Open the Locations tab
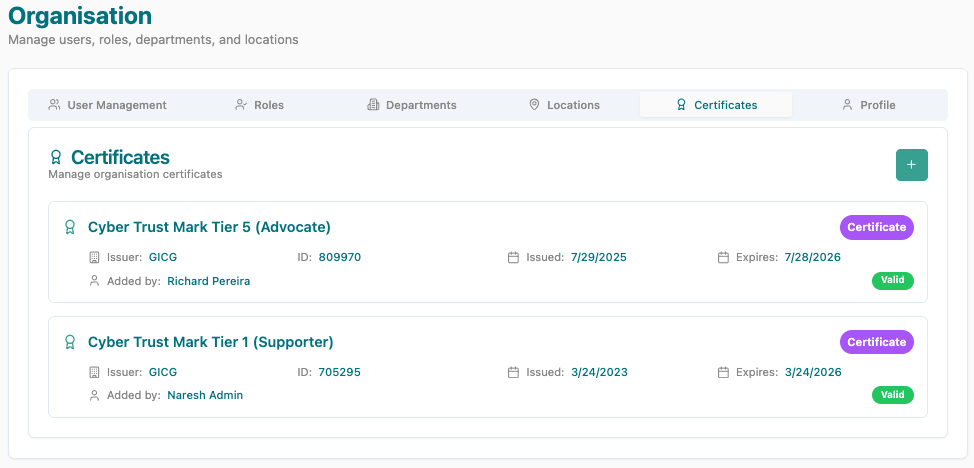Viewport: 974px width, 468px height. tap(564, 105)
